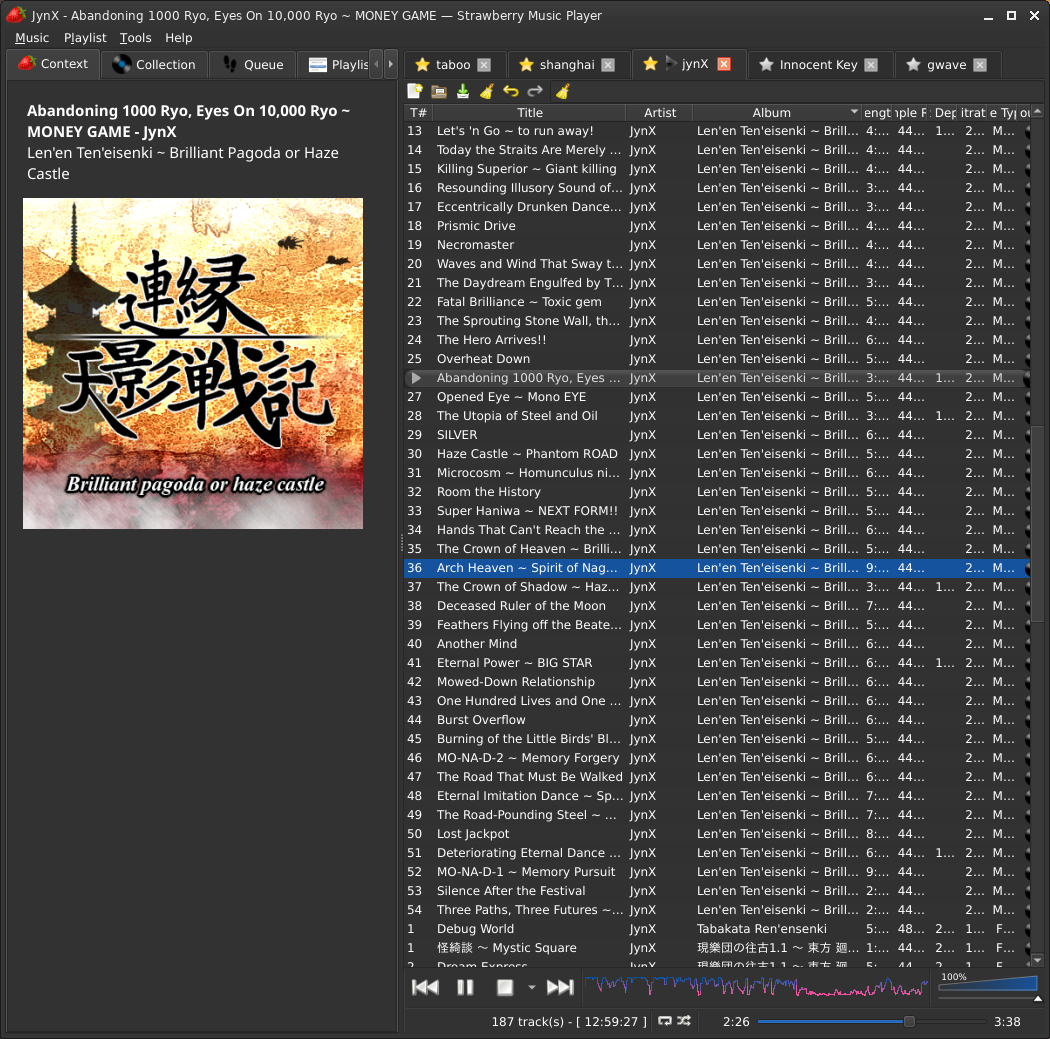
Task: Skip to the previous track
Action: pos(425,987)
